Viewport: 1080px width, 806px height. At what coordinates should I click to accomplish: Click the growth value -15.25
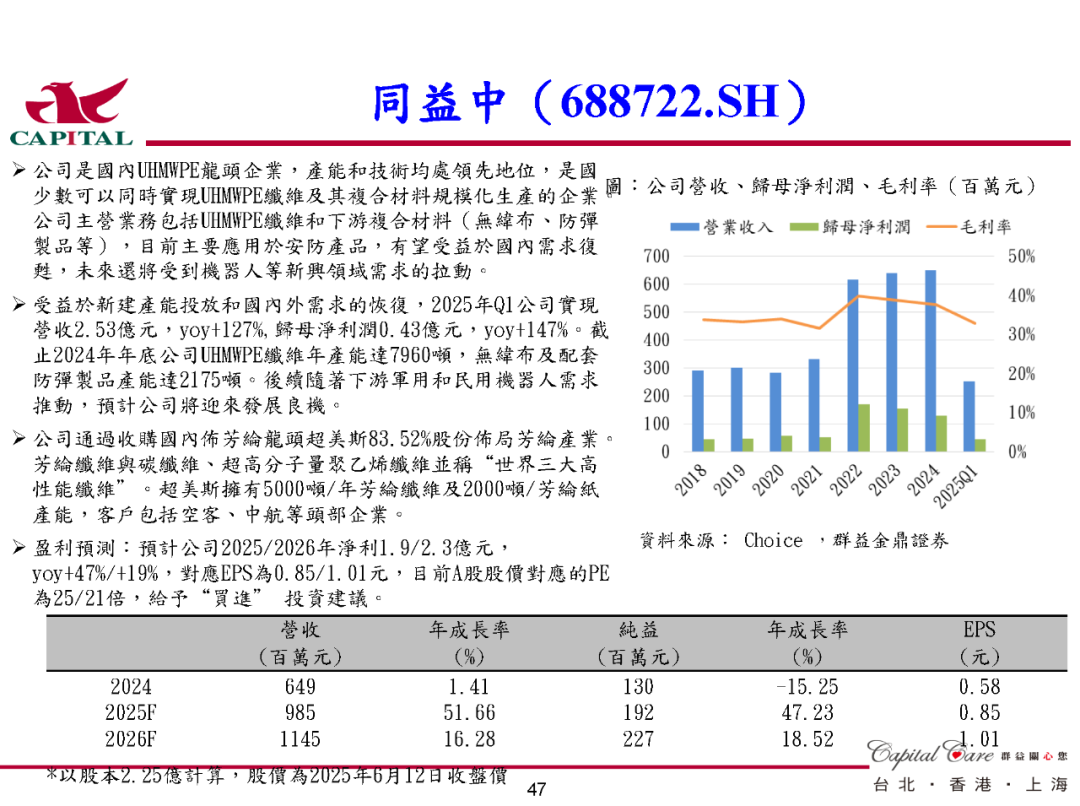point(807,687)
